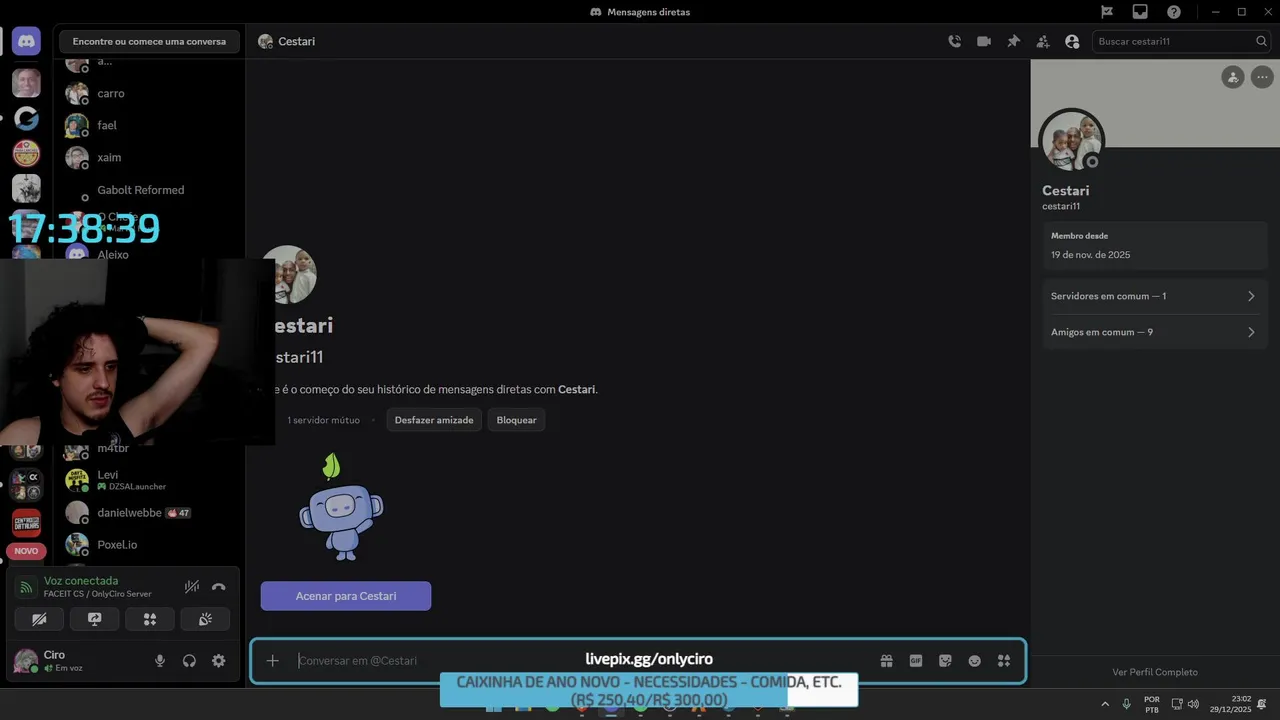
Task: Open user settings gear
Action: coord(218,661)
